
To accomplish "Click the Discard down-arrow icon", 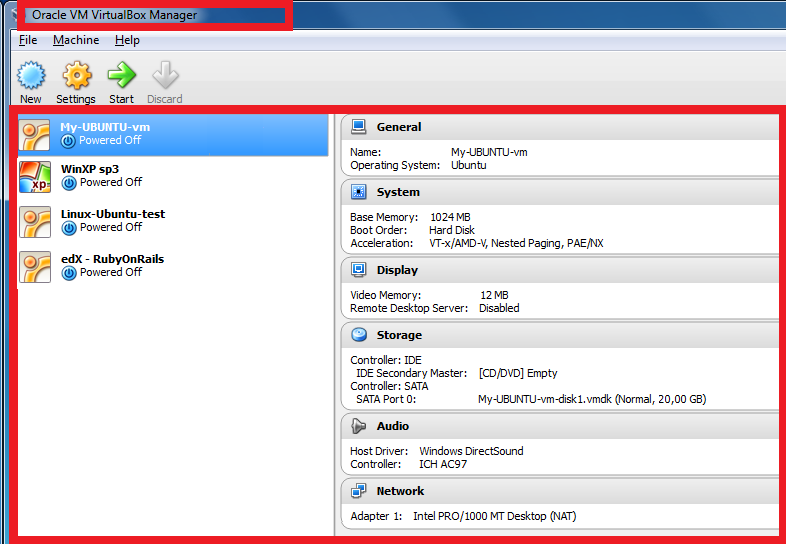I will tap(165, 75).
